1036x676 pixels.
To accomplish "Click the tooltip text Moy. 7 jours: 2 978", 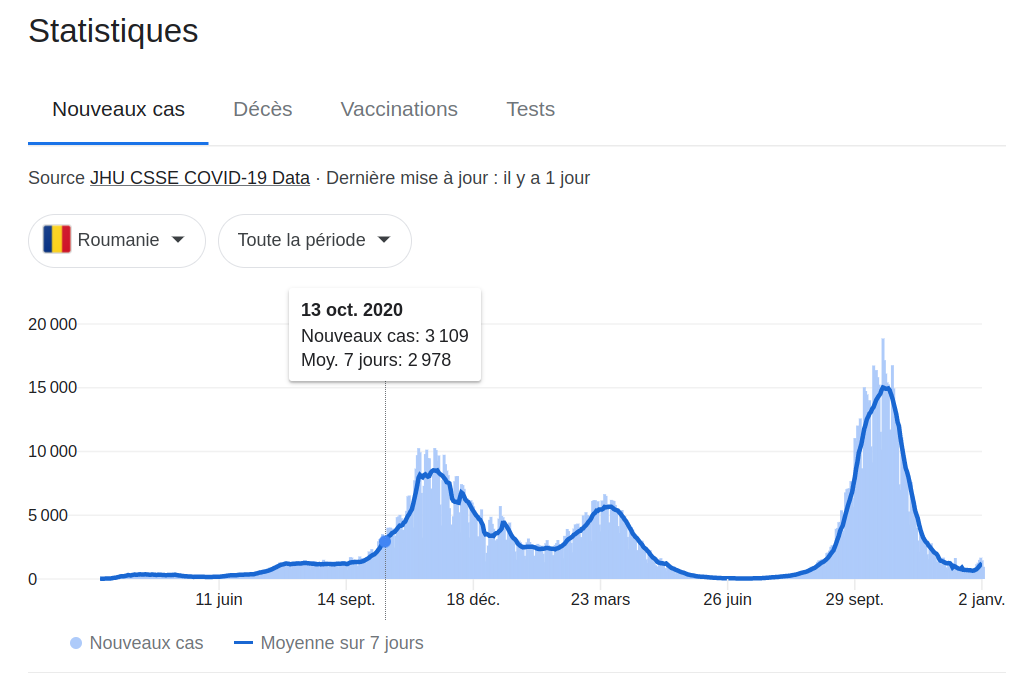I will 376,360.
